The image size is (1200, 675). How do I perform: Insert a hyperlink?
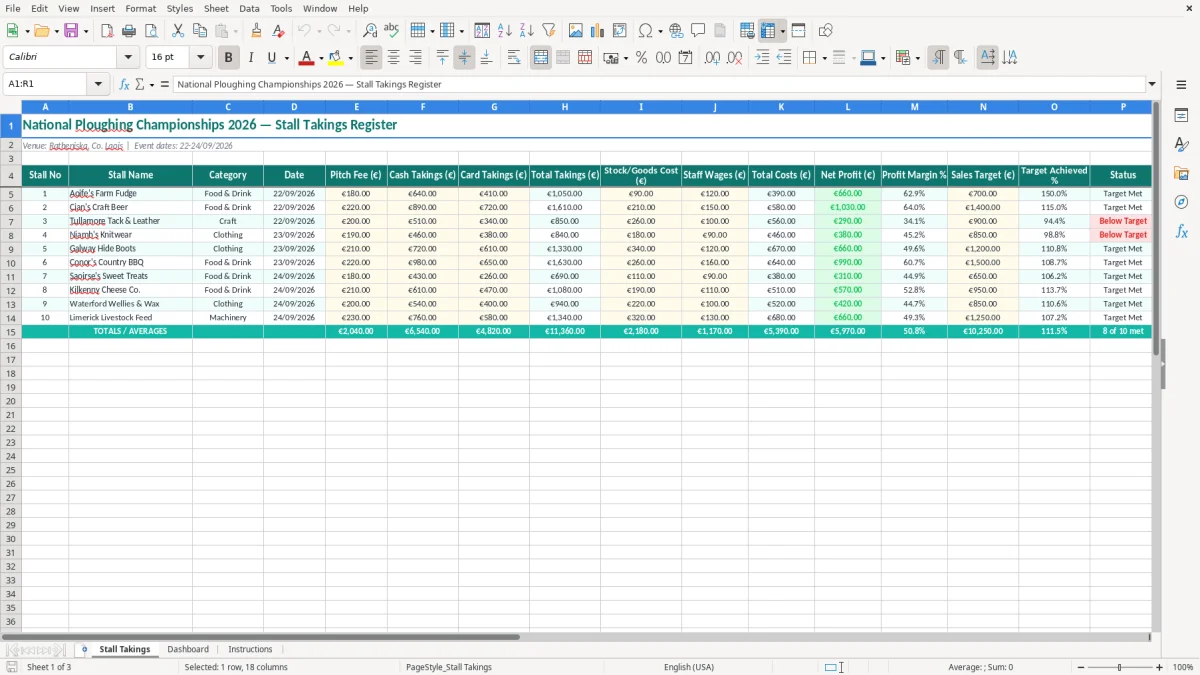676,31
